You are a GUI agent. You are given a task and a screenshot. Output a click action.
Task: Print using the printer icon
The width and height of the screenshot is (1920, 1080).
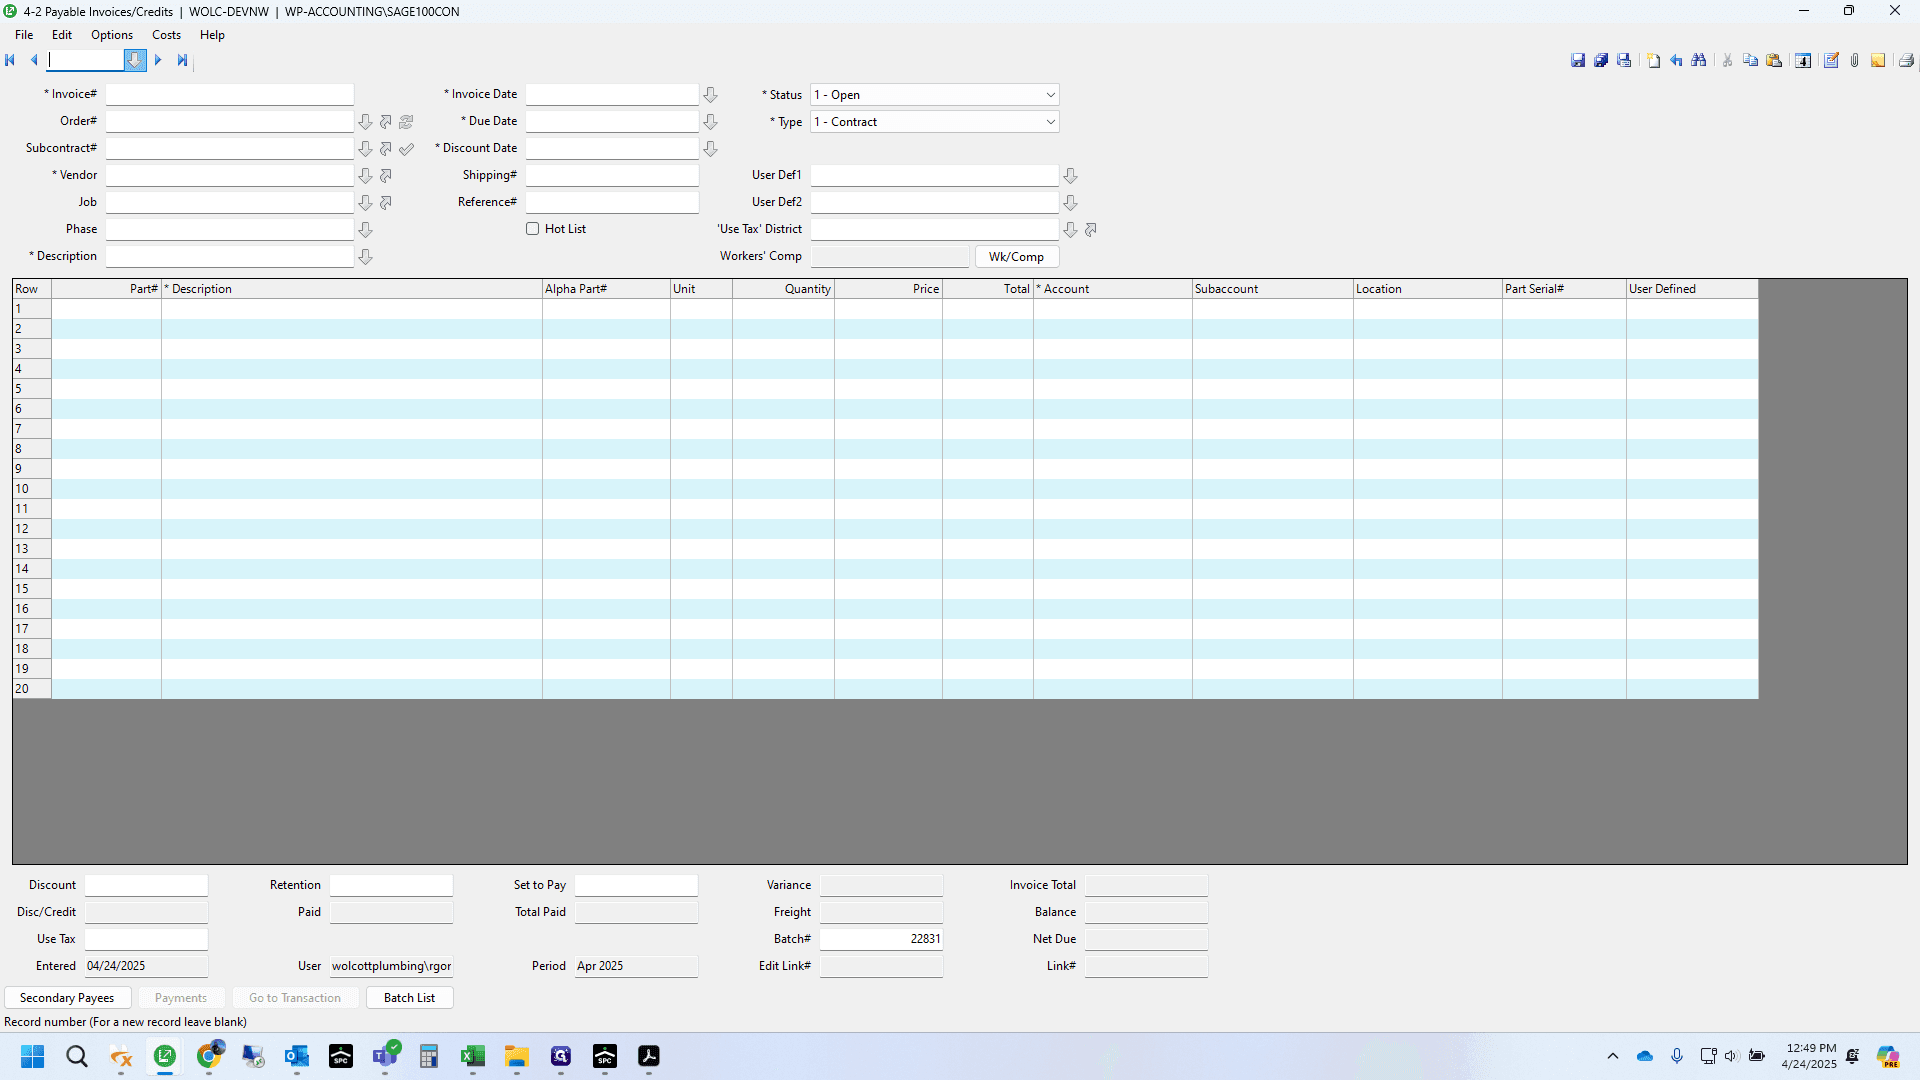[1906, 61]
